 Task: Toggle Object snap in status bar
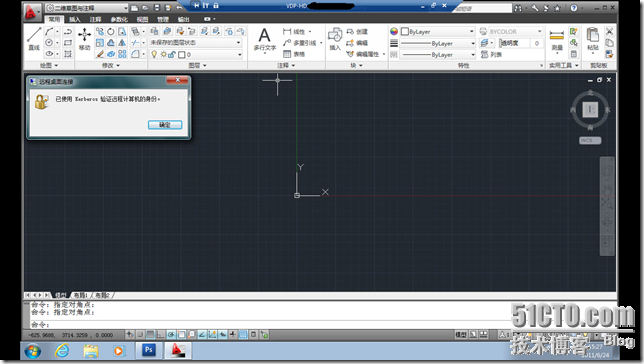click(x=181, y=334)
